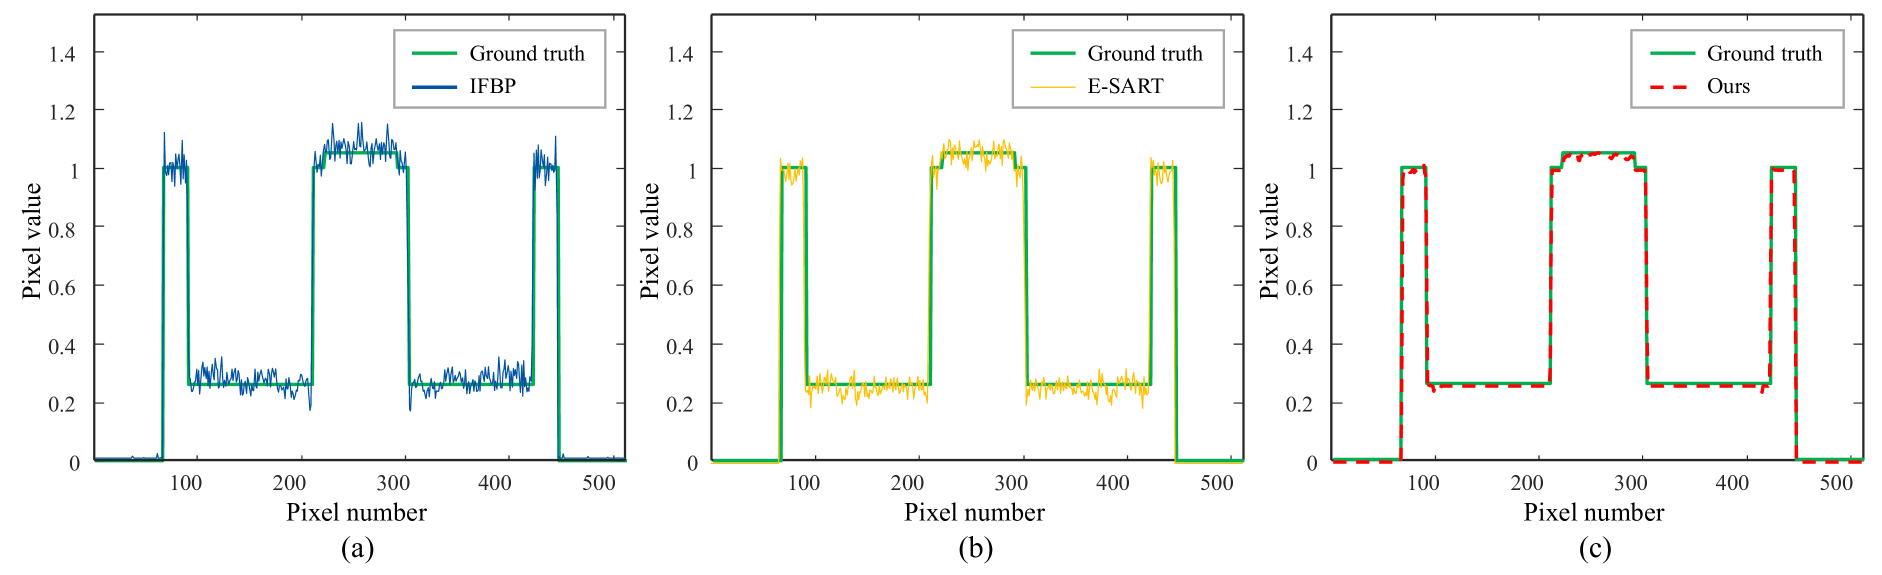Click x-axis tick 100 in plot (b)
The width and height of the screenshot is (1882, 575).
[804, 483]
